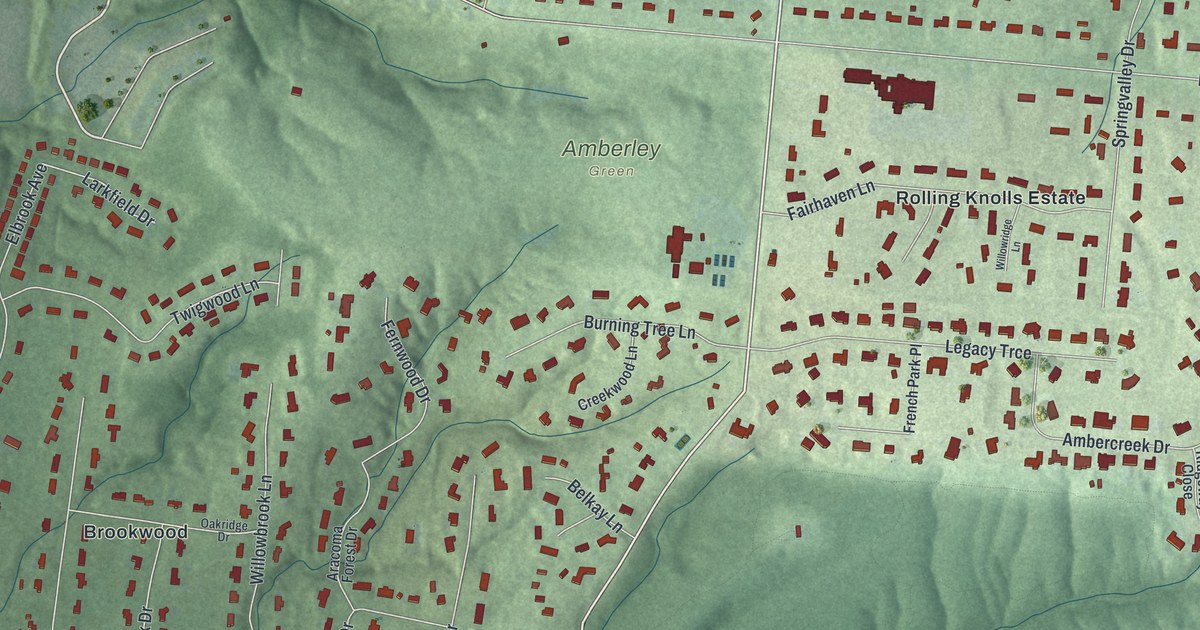Screen dimensions: 1200x630
Task: Click the large dark red building complex north of Fairhaven Ln
Action: 890,89
